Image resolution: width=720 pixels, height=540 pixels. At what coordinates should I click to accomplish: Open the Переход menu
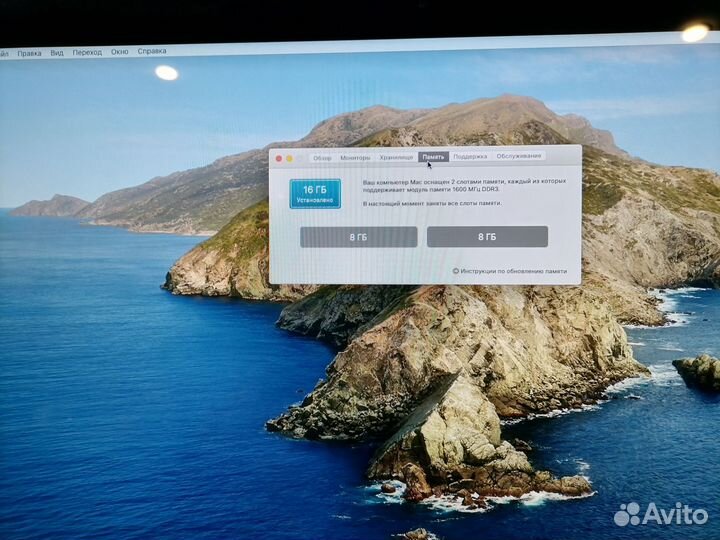click(x=87, y=52)
